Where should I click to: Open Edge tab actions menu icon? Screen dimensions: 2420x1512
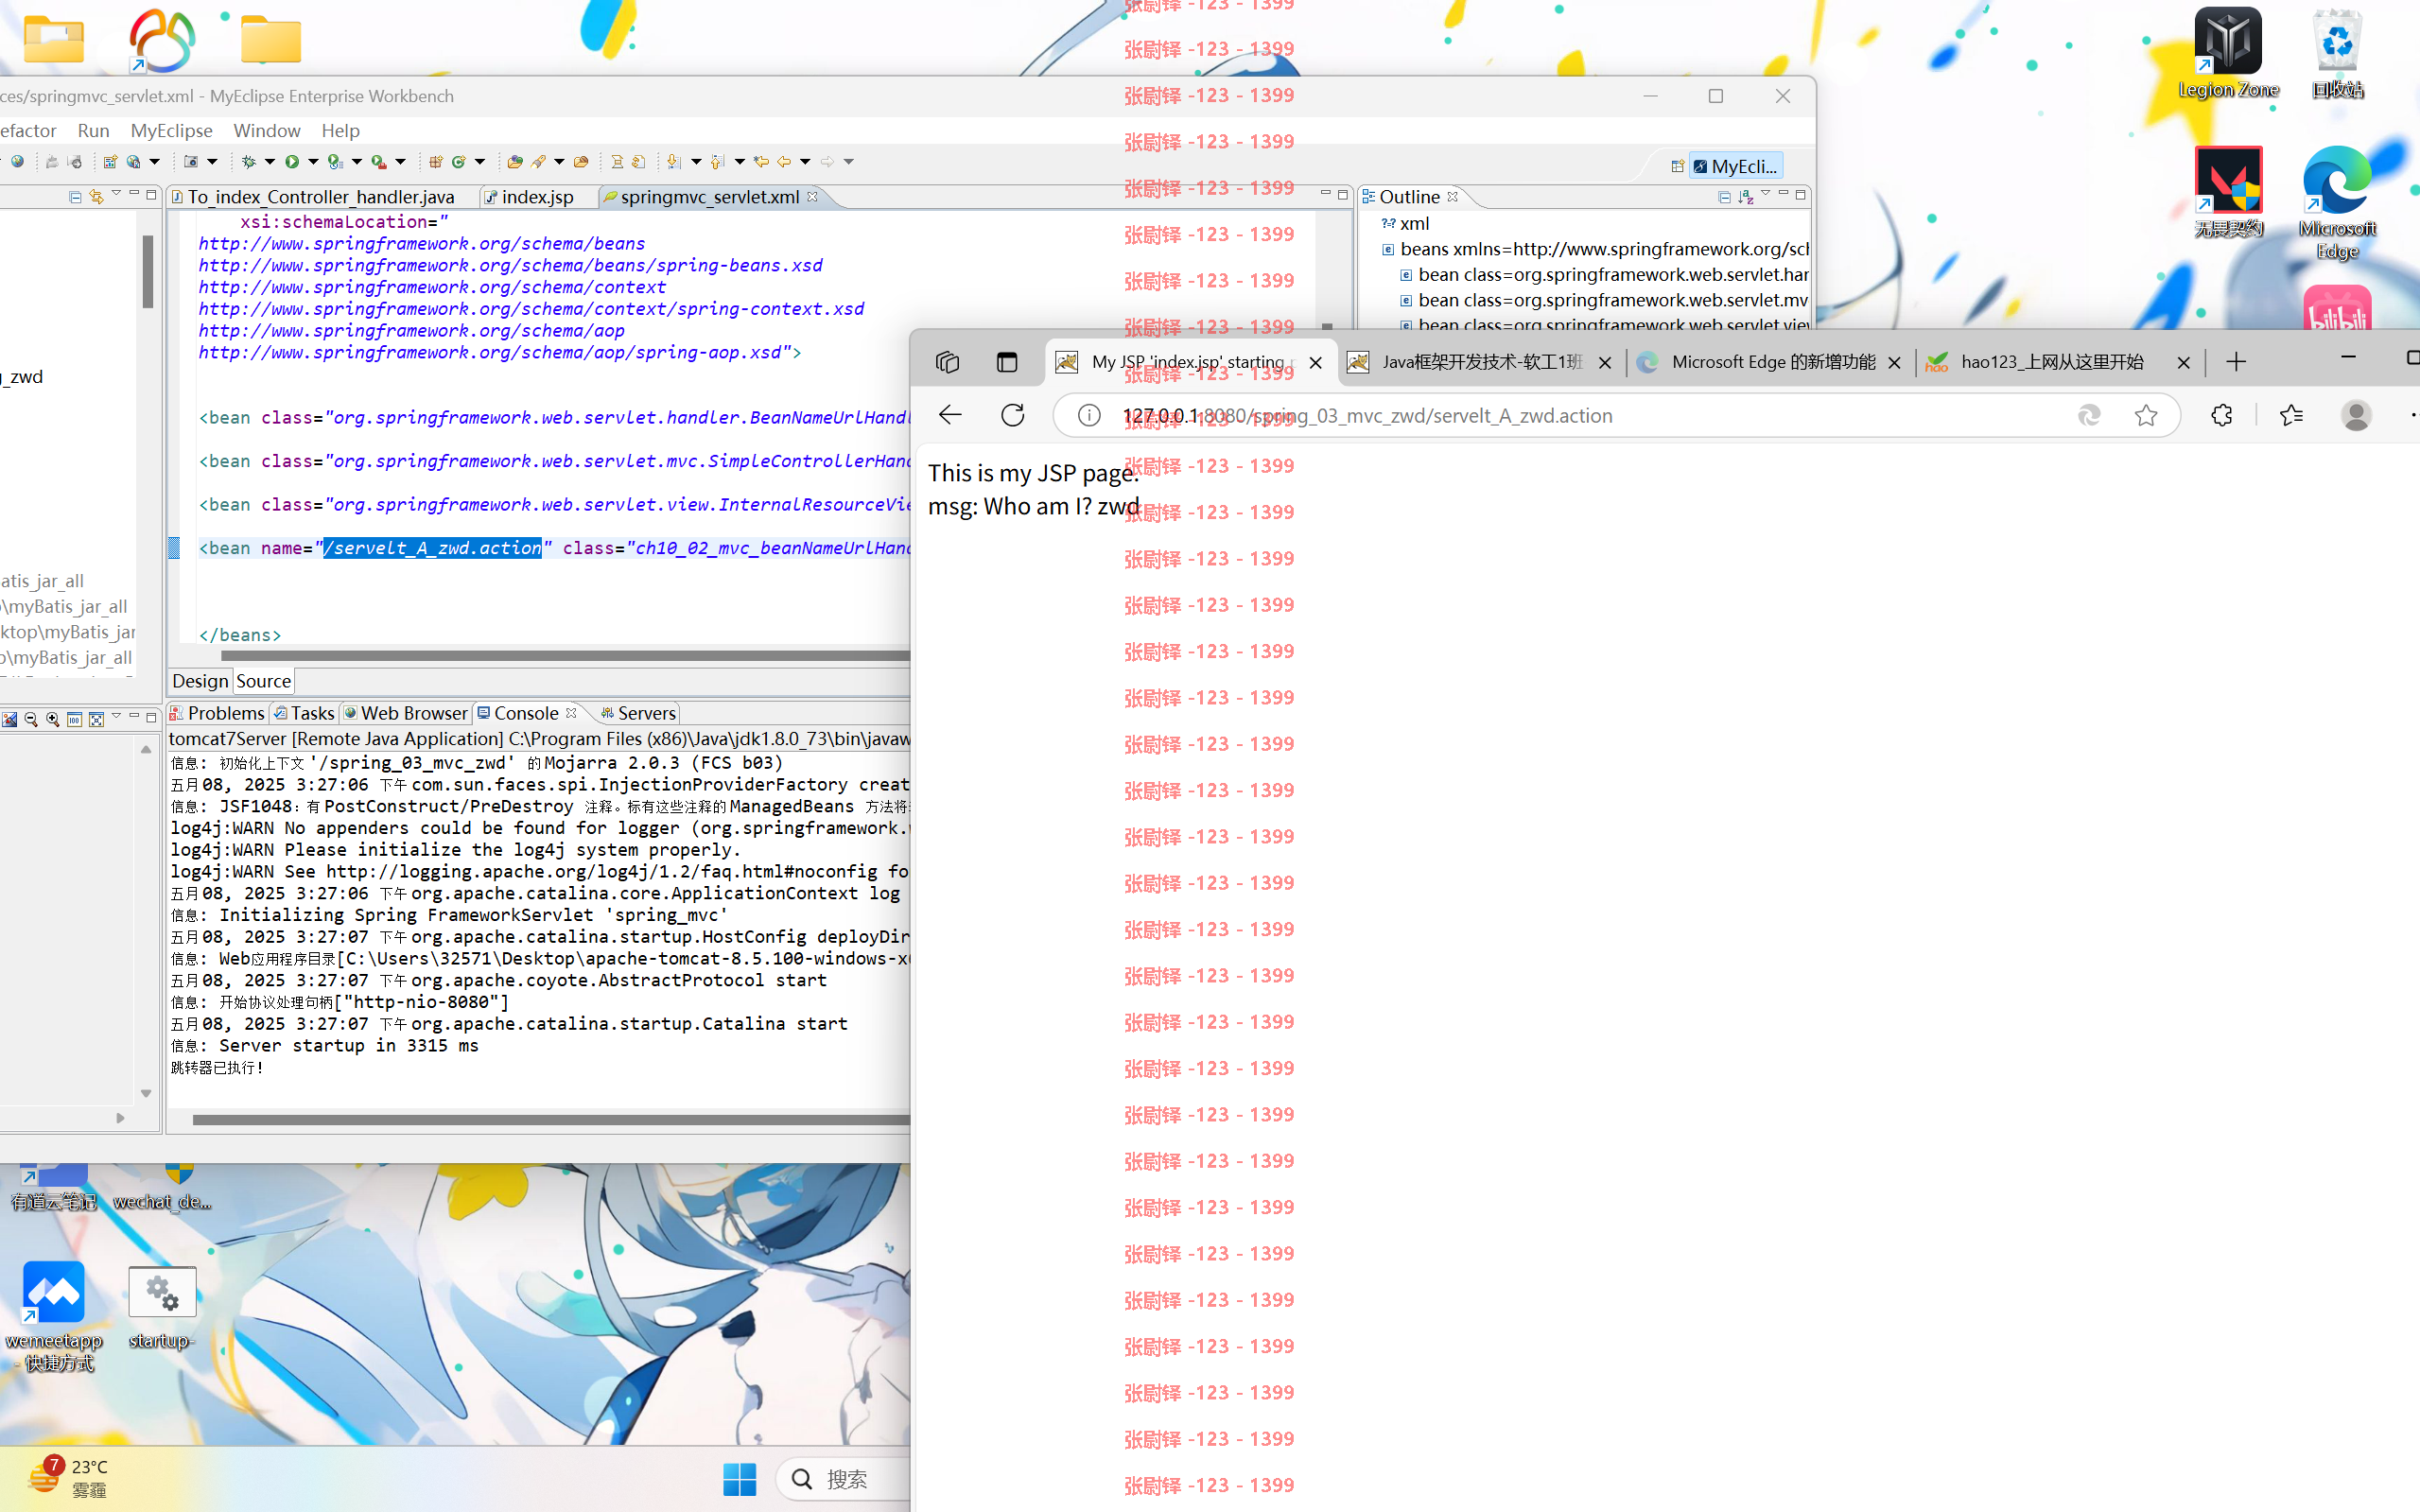1007,362
